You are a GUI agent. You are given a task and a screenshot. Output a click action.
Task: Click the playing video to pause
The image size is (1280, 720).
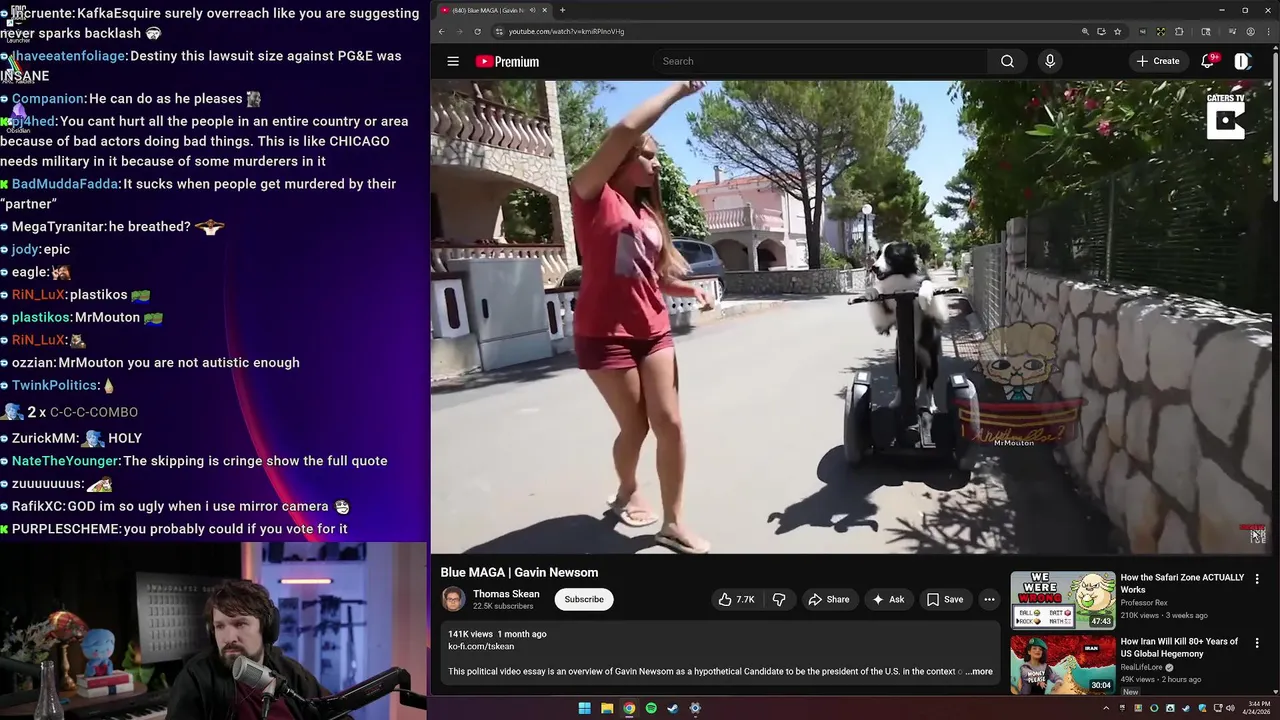[x=851, y=316]
